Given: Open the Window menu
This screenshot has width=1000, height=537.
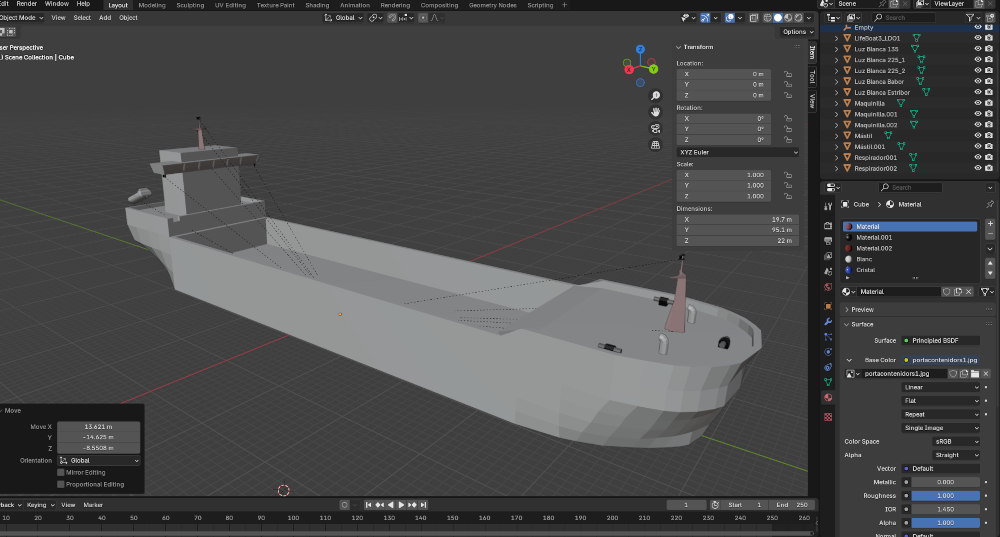Looking at the screenshot, I should point(57,4).
